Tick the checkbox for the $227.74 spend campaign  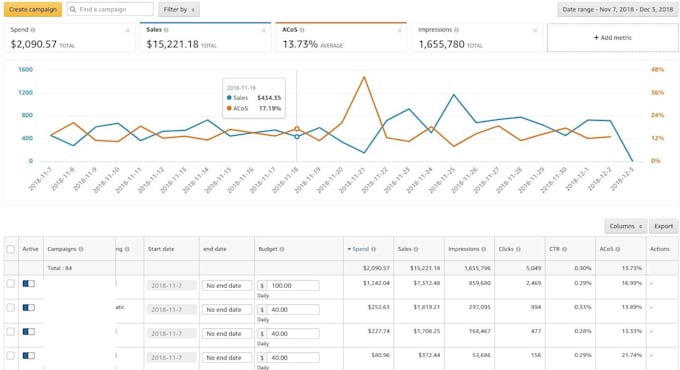(x=11, y=331)
